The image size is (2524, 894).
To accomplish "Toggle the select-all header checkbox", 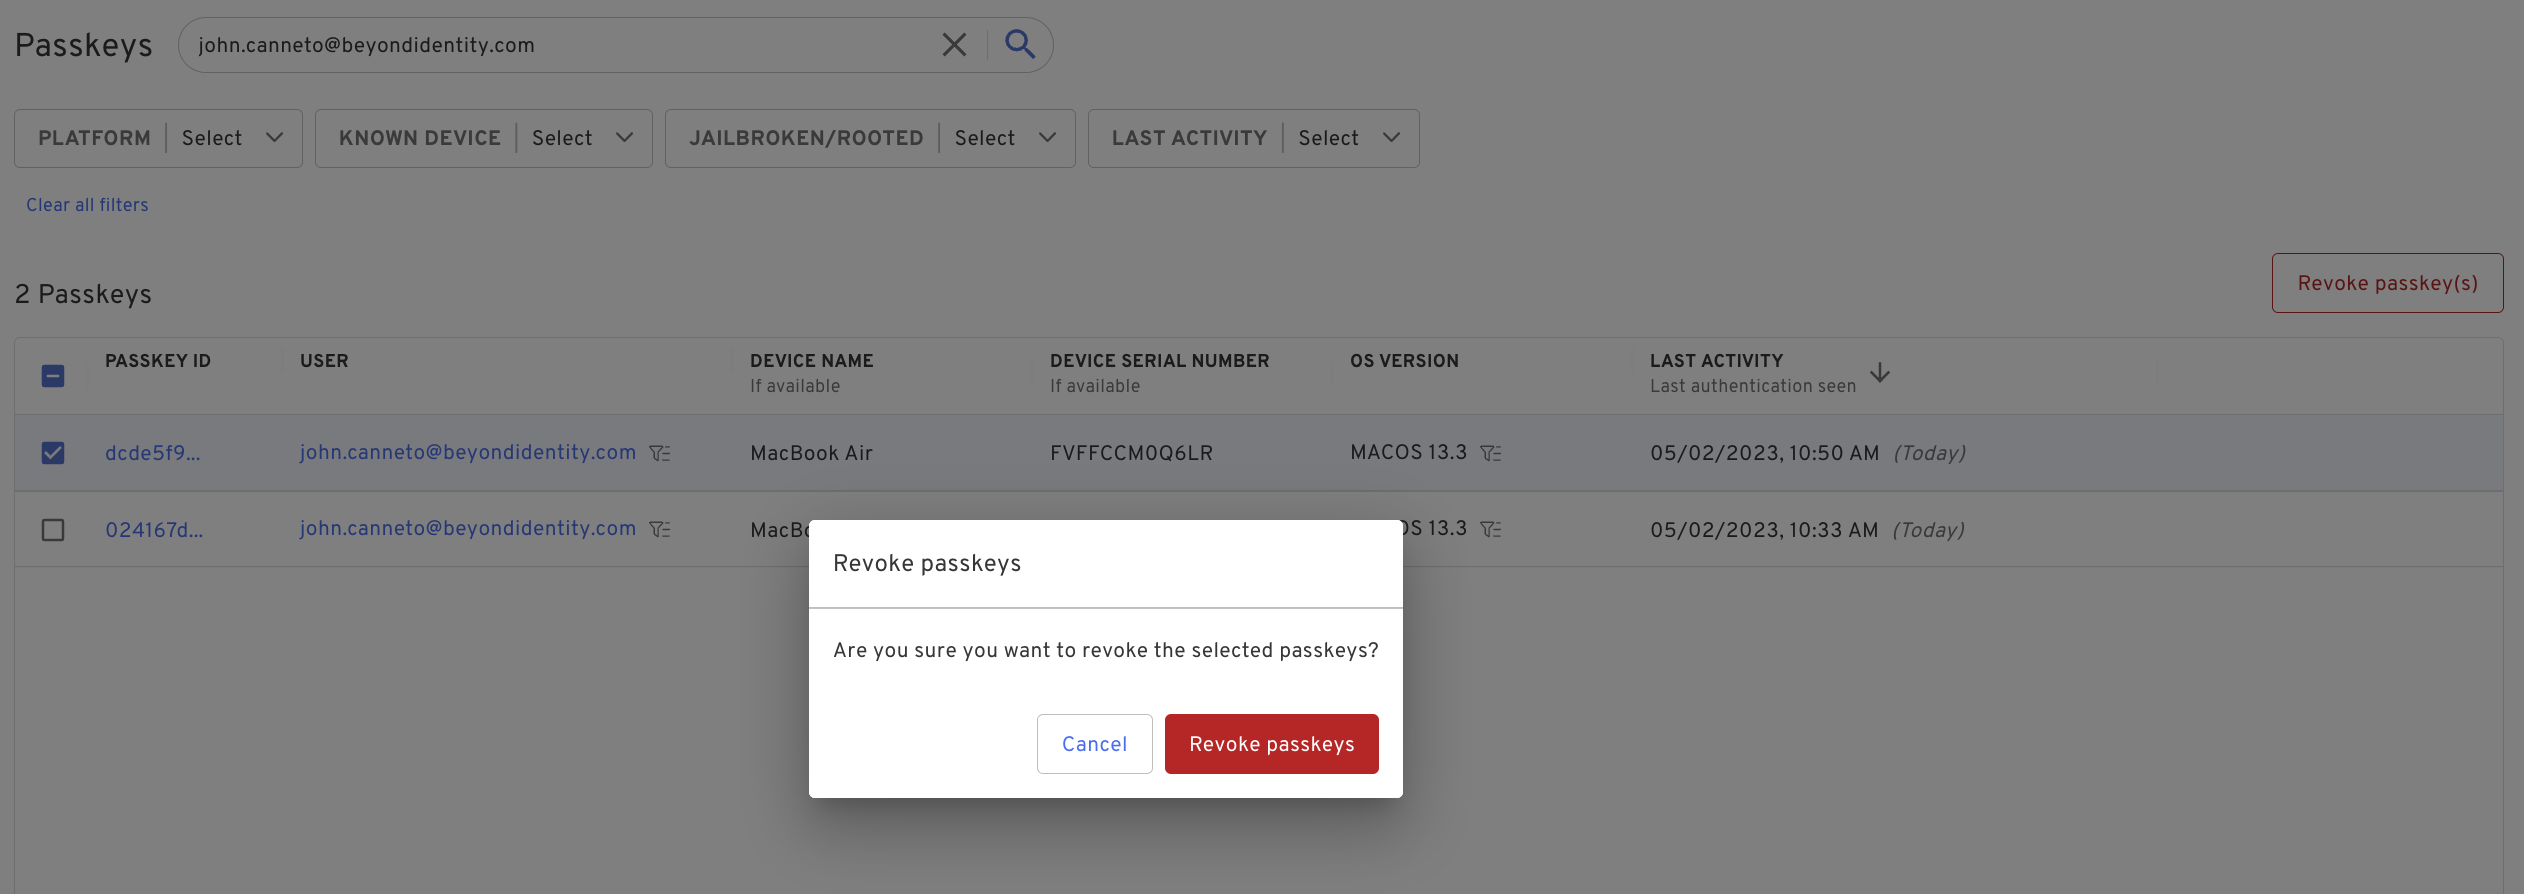I will [53, 376].
